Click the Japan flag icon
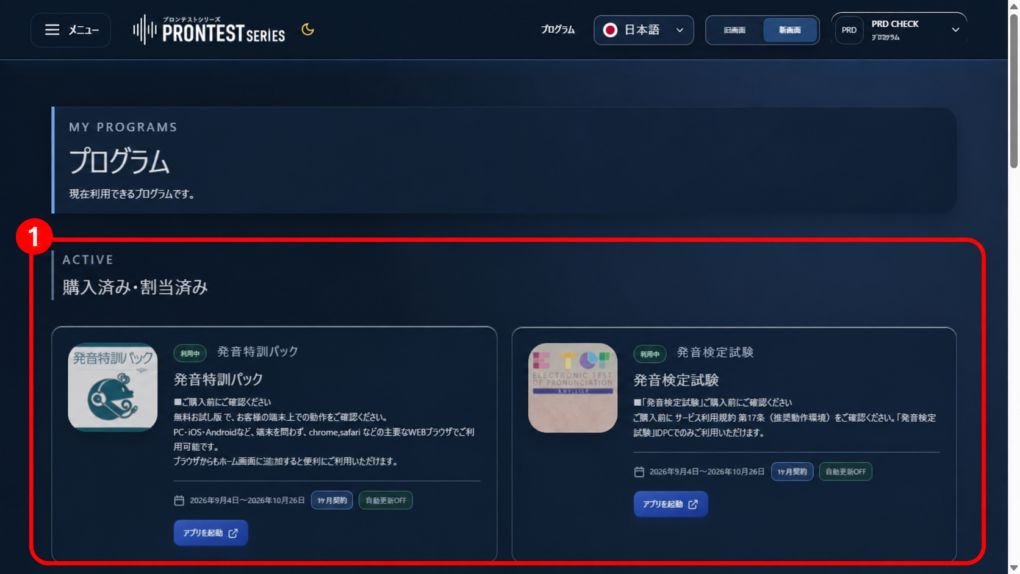 tap(610, 30)
